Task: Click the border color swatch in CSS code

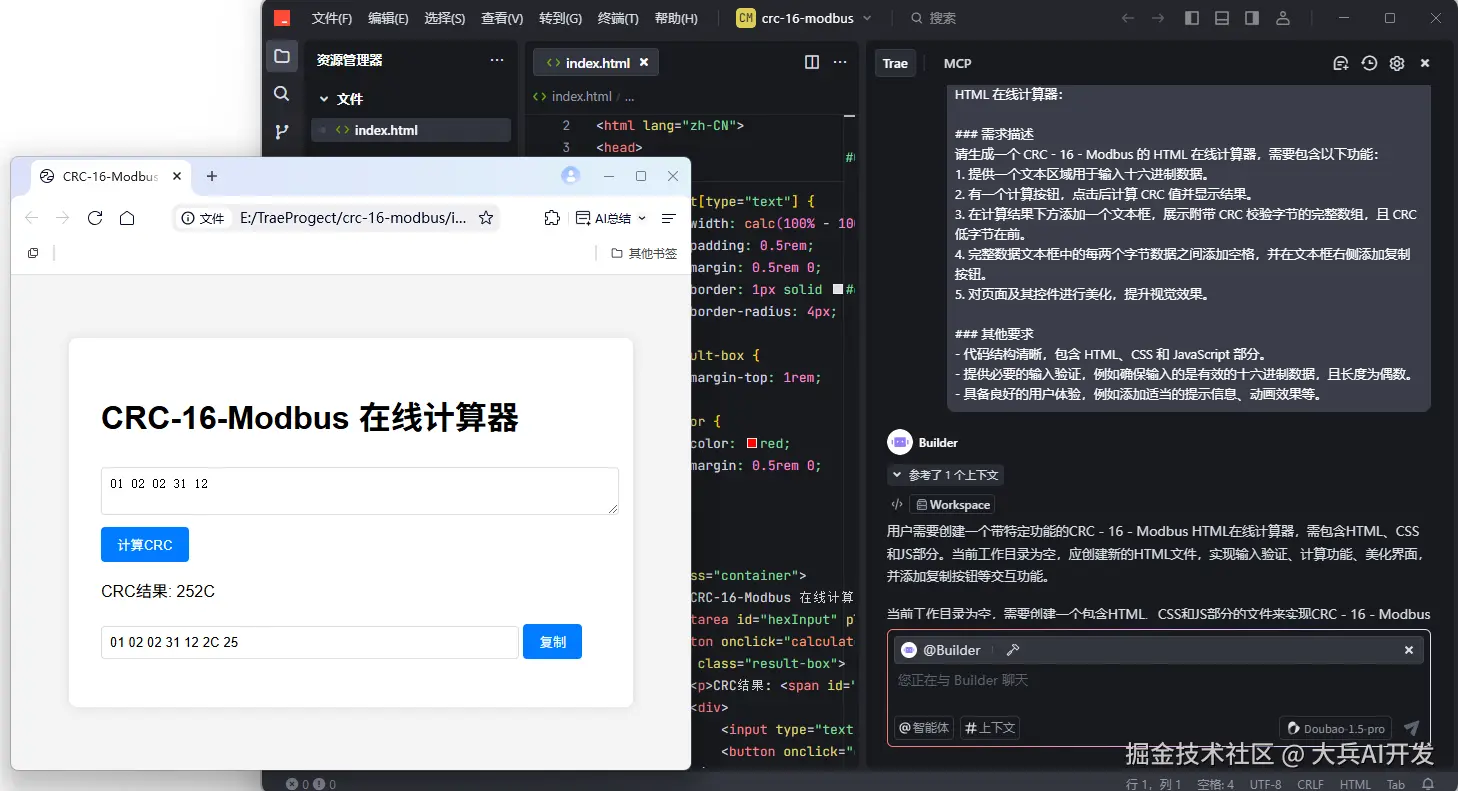Action: (x=838, y=289)
